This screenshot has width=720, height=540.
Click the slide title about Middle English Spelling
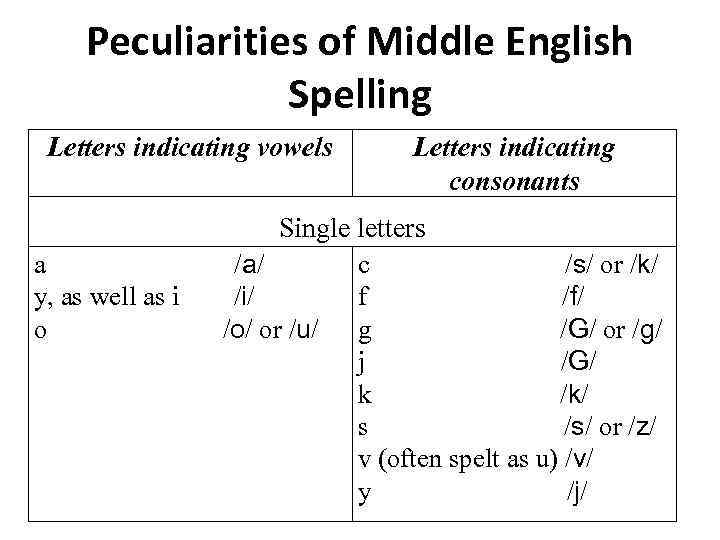(360, 68)
